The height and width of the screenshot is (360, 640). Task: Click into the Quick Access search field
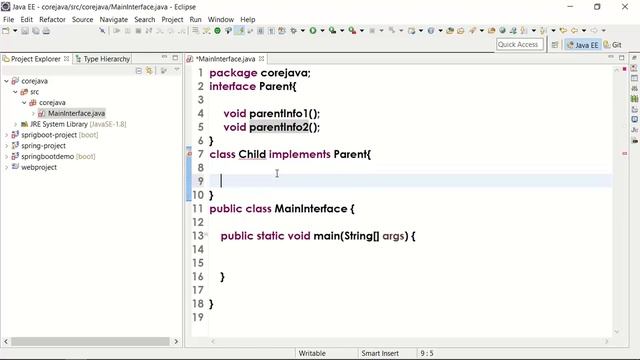tap(520, 44)
